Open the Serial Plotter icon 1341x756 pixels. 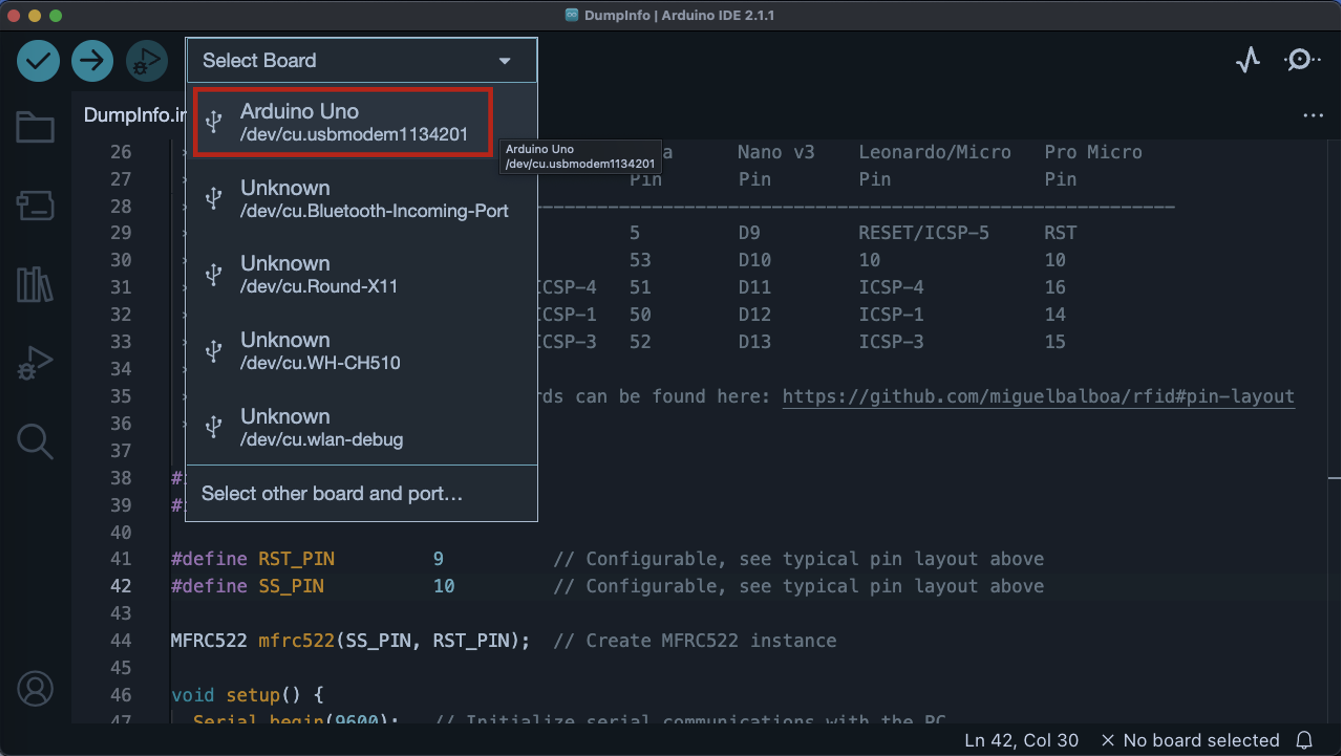(x=1248, y=60)
